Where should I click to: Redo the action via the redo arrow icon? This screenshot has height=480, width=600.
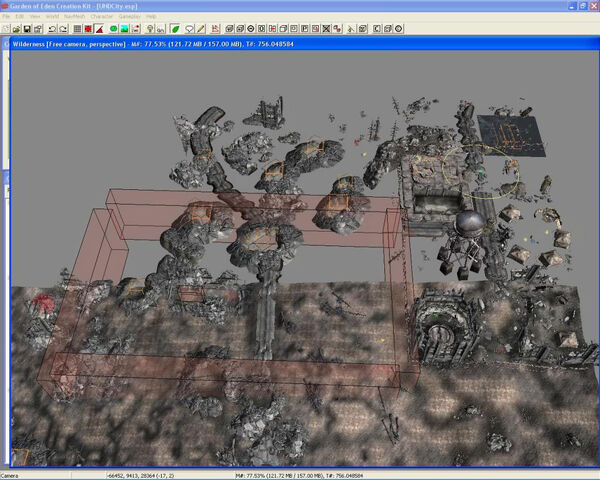pyautogui.click(x=63, y=29)
